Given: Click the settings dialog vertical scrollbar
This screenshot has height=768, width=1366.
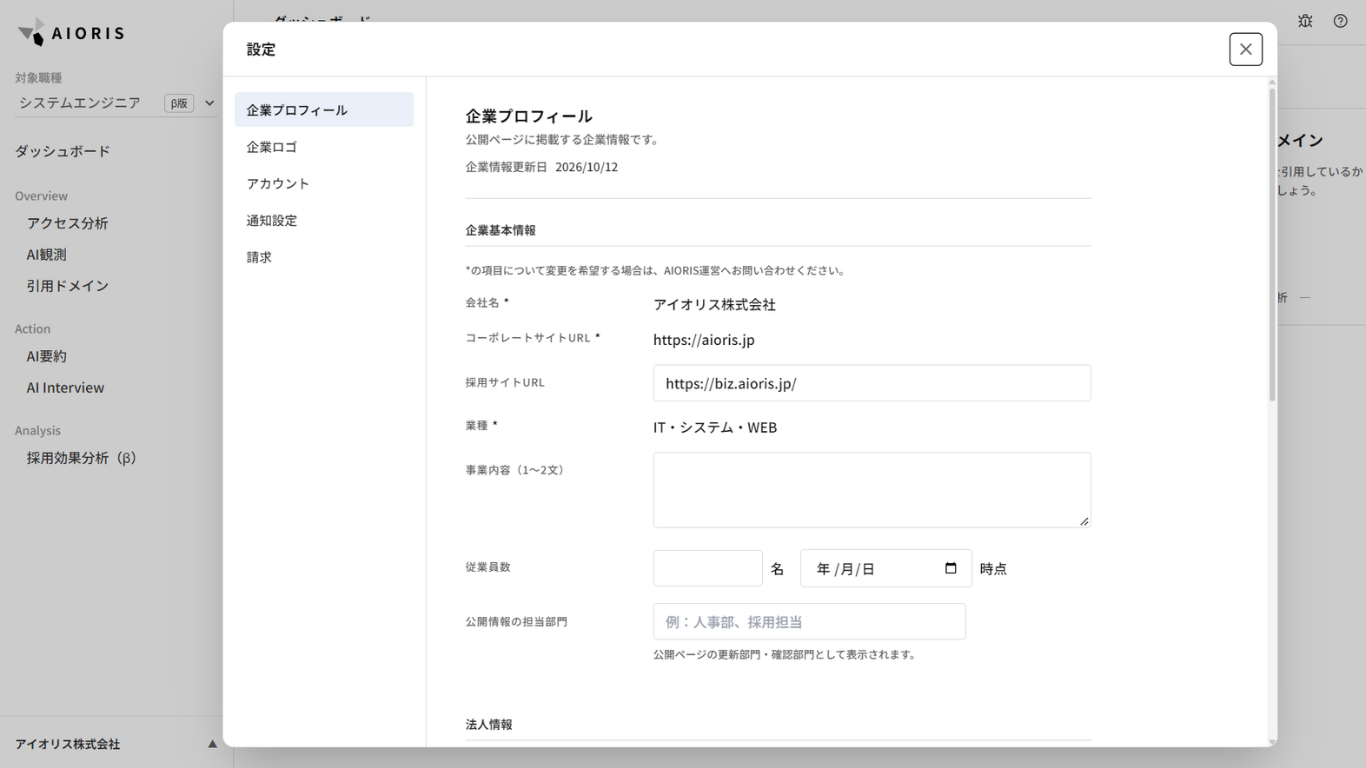Looking at the screenshot, I should (1272, 245).
